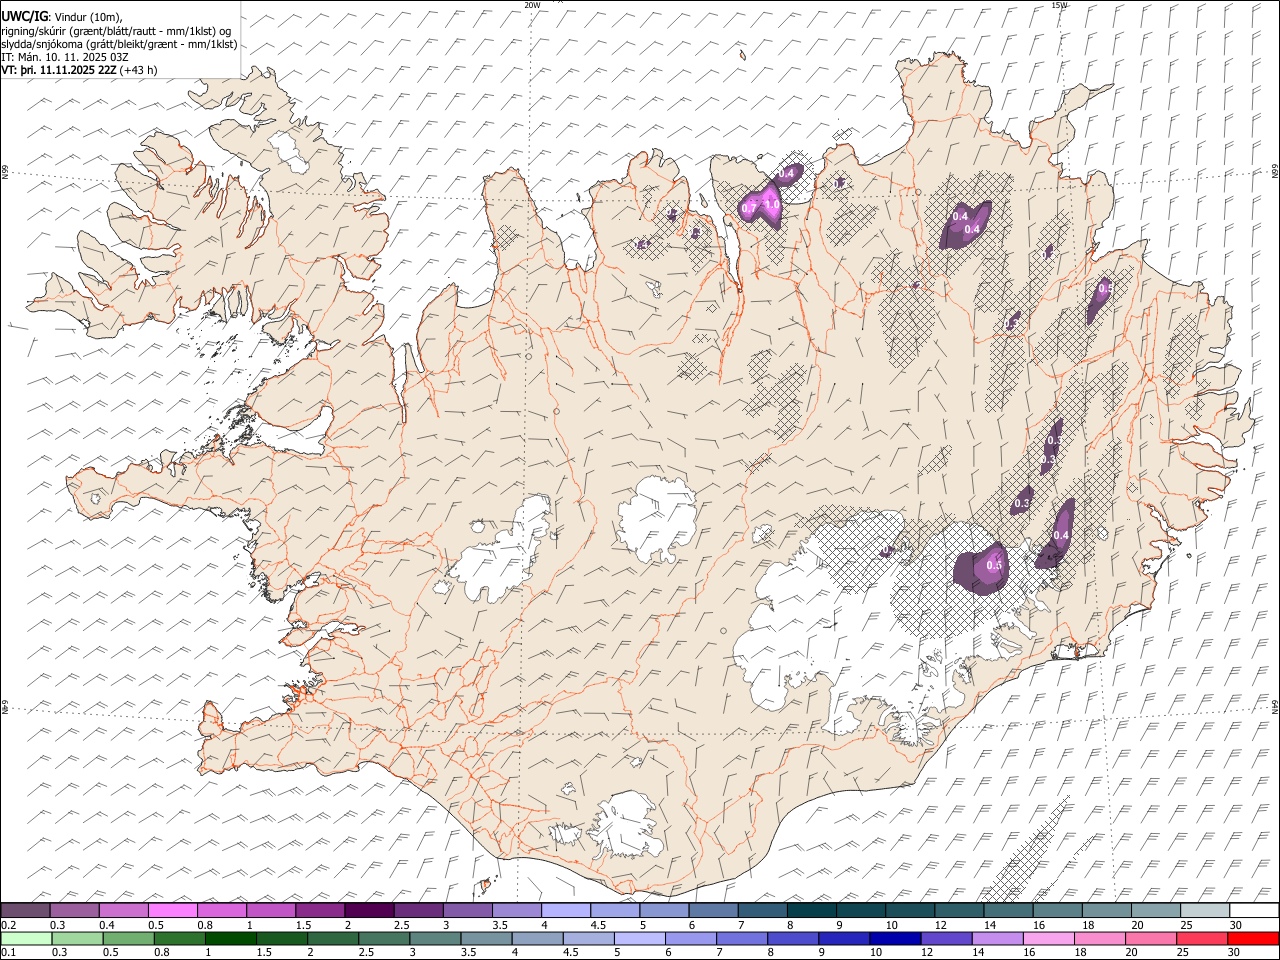Select the upper legend swatch starting at 6
Screen dimensions: 1280x960
(x=712, y=910)
